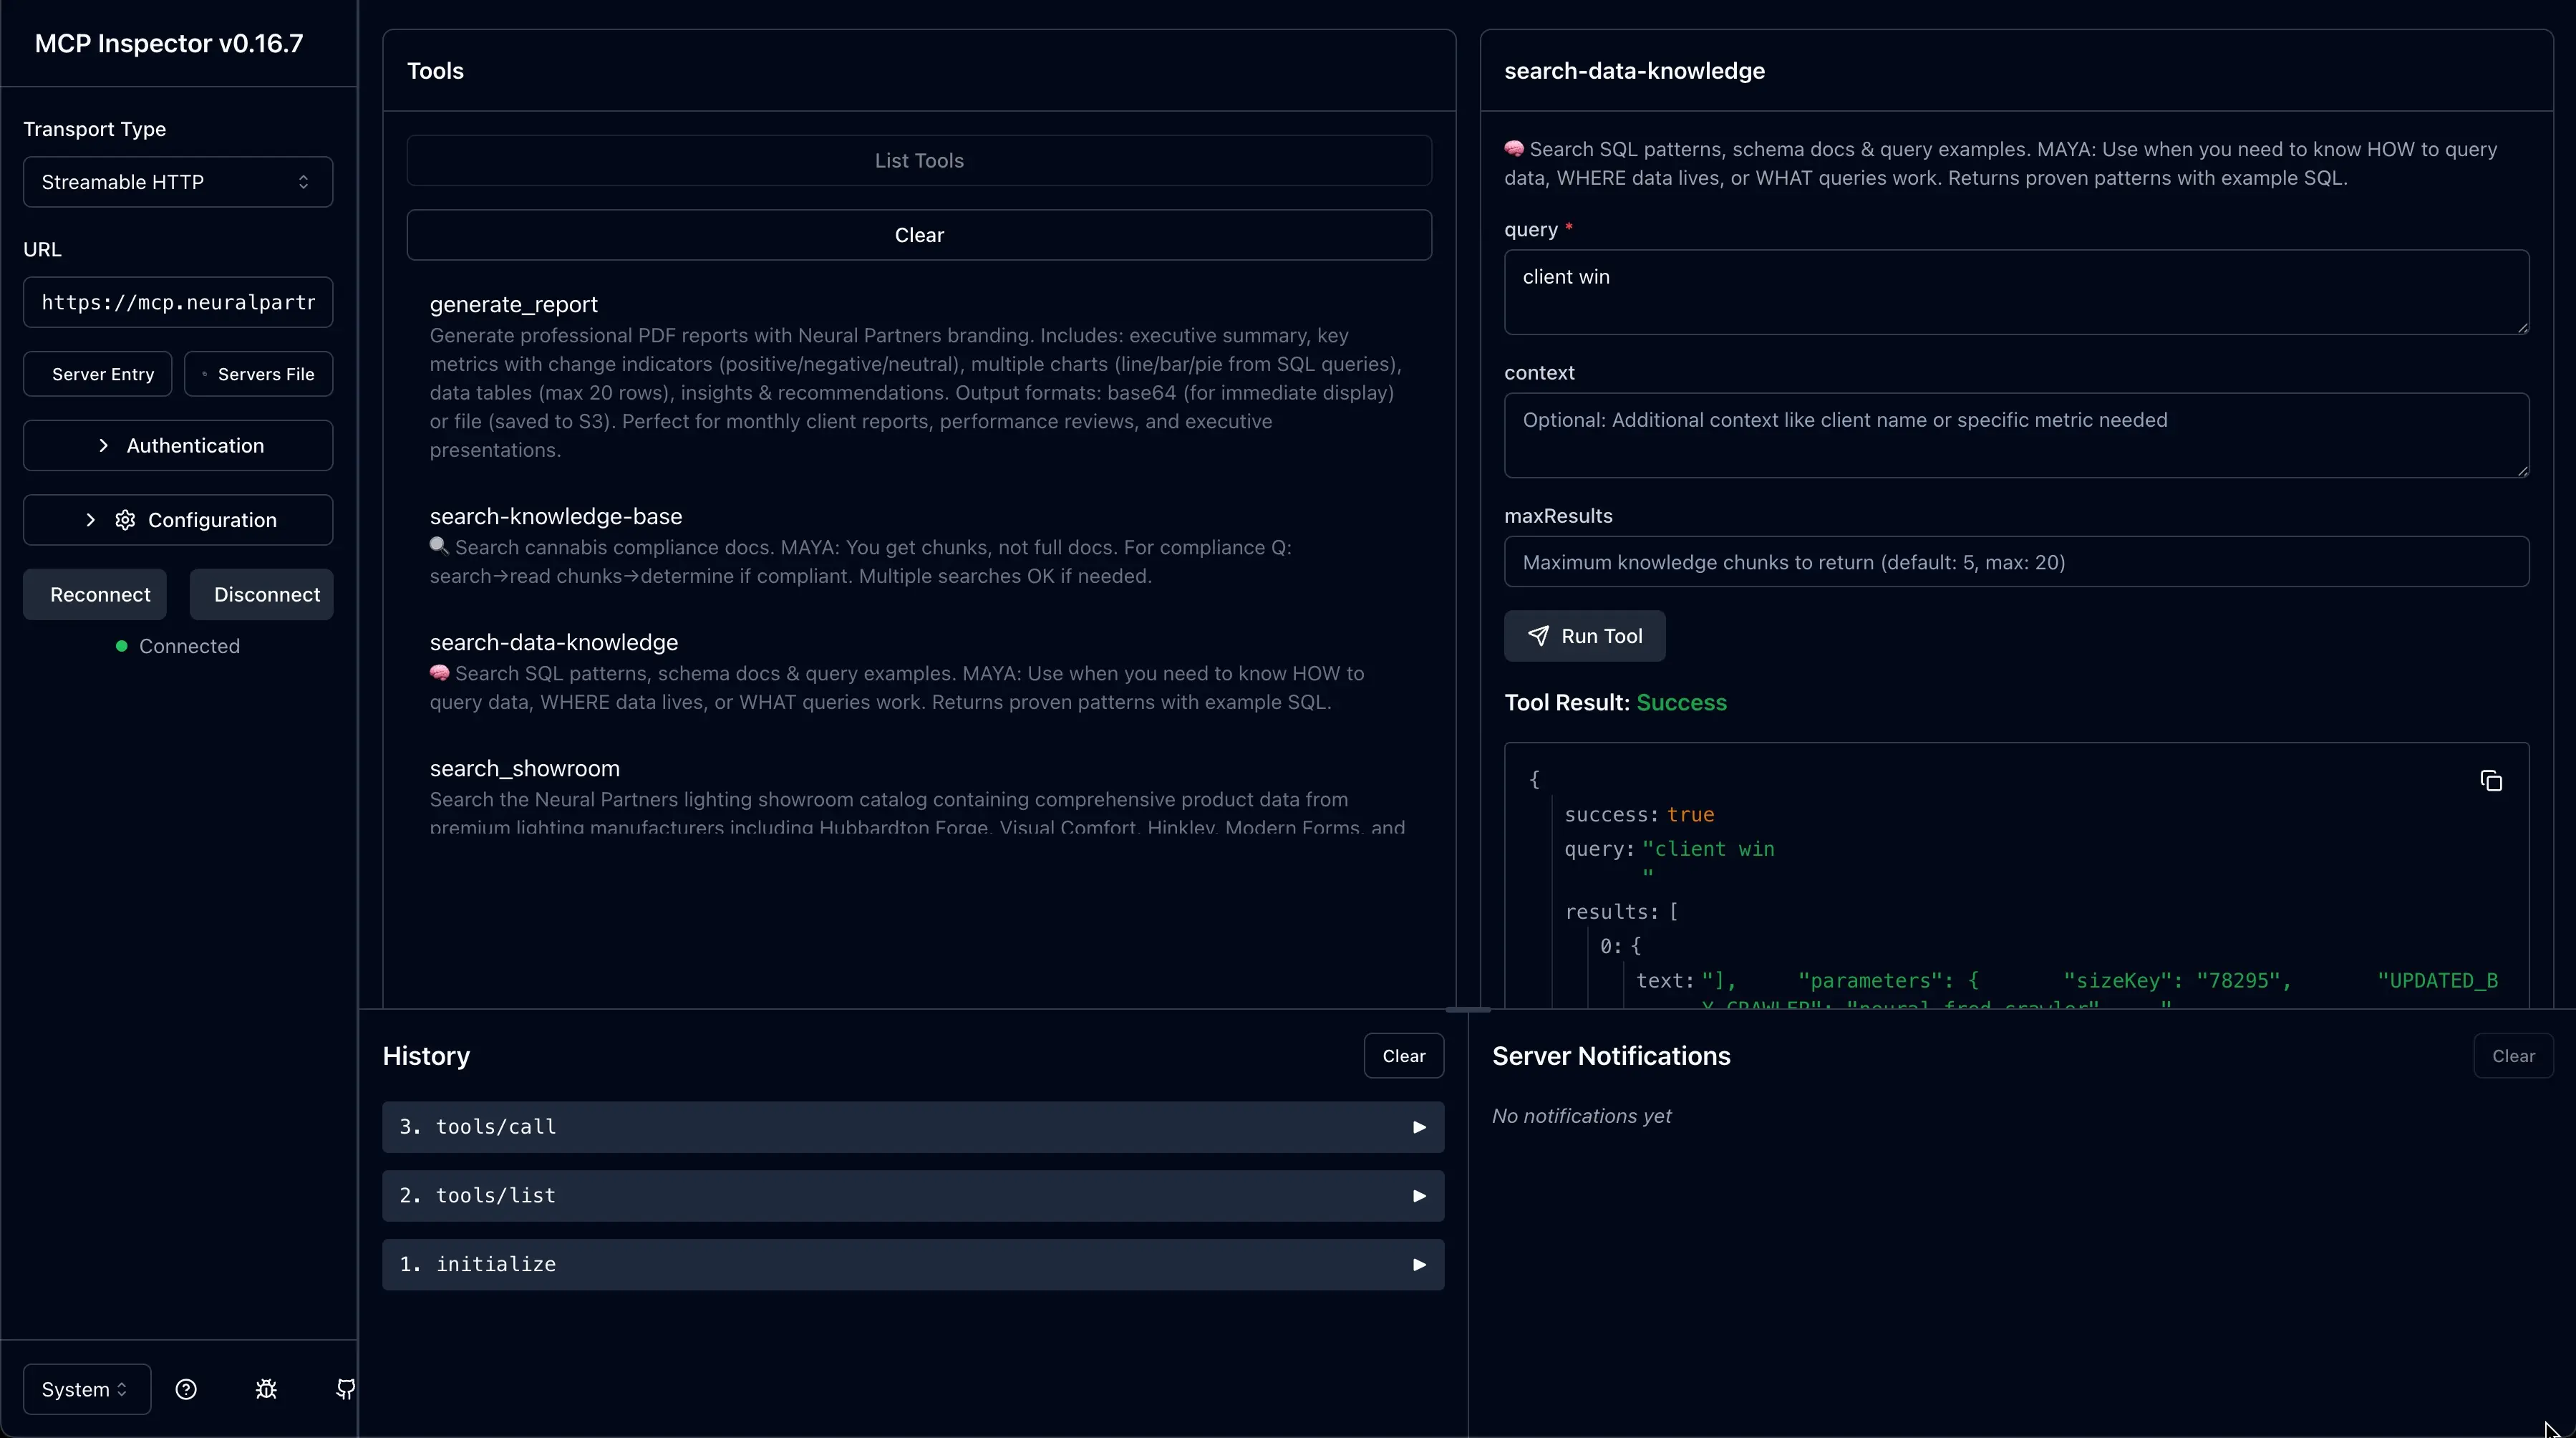Copy tool result with copy icon

[2491, 781]
